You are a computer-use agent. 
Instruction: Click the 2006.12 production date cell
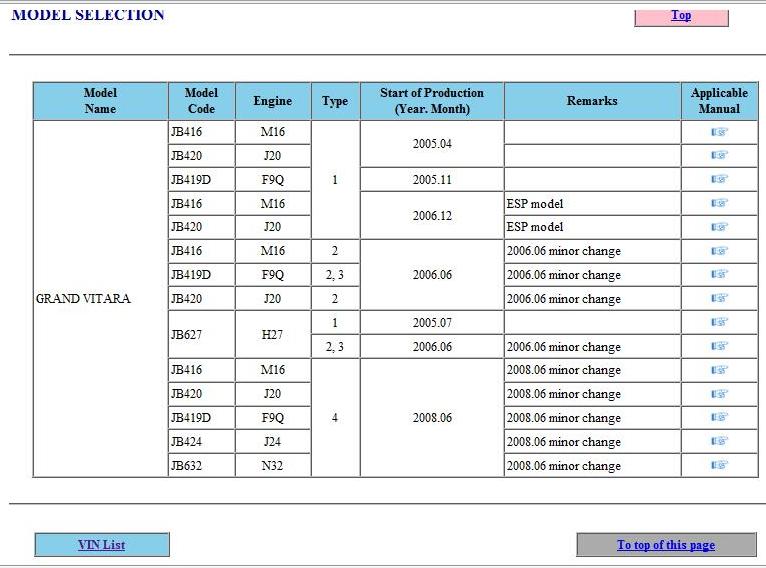[432, 215]
